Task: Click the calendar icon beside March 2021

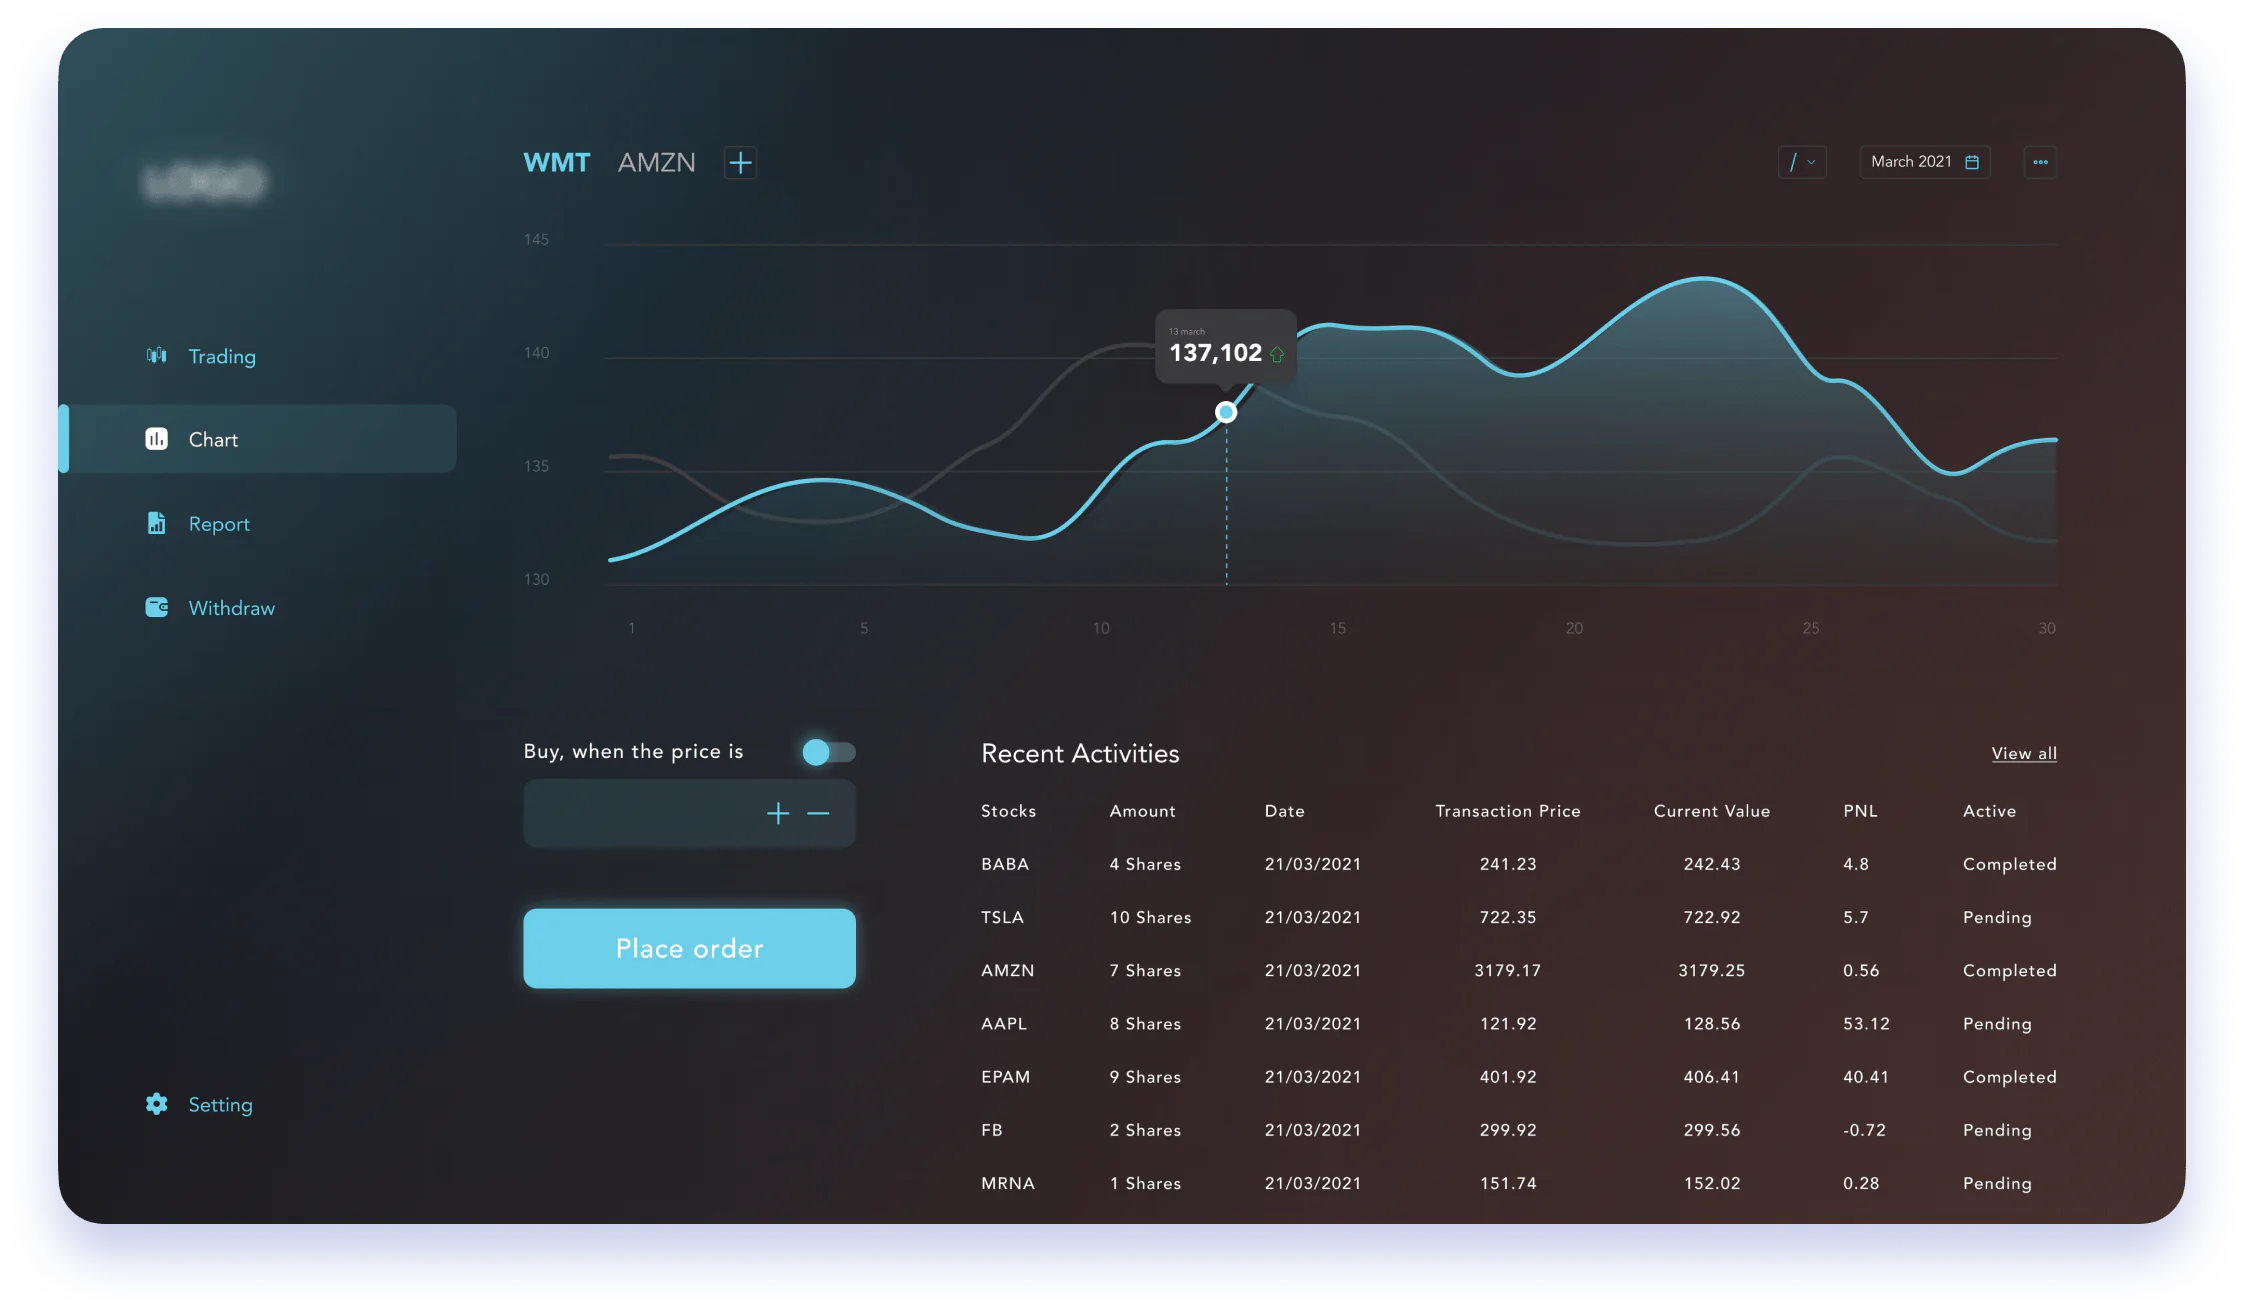Action: pos(1972,162)
